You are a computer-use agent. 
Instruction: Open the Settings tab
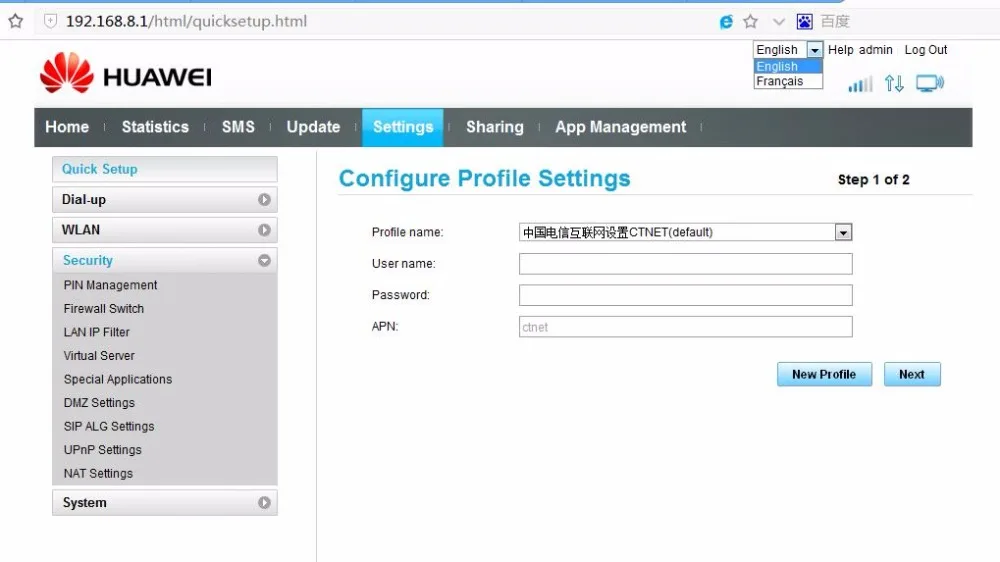(403, 127)
